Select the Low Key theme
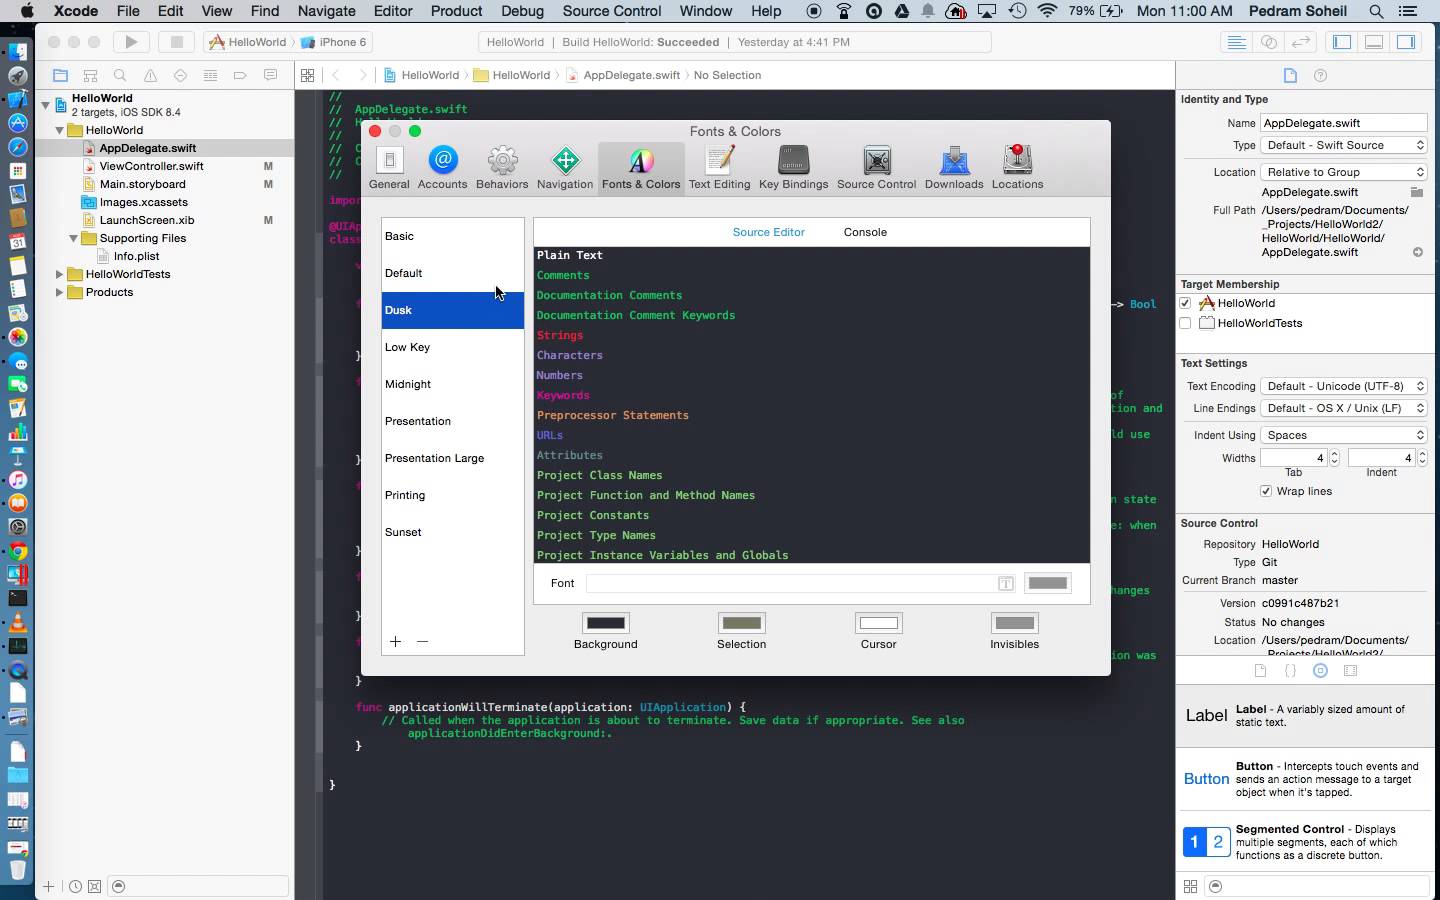This screenshot has width=1440, height=900. coord(453,347)
